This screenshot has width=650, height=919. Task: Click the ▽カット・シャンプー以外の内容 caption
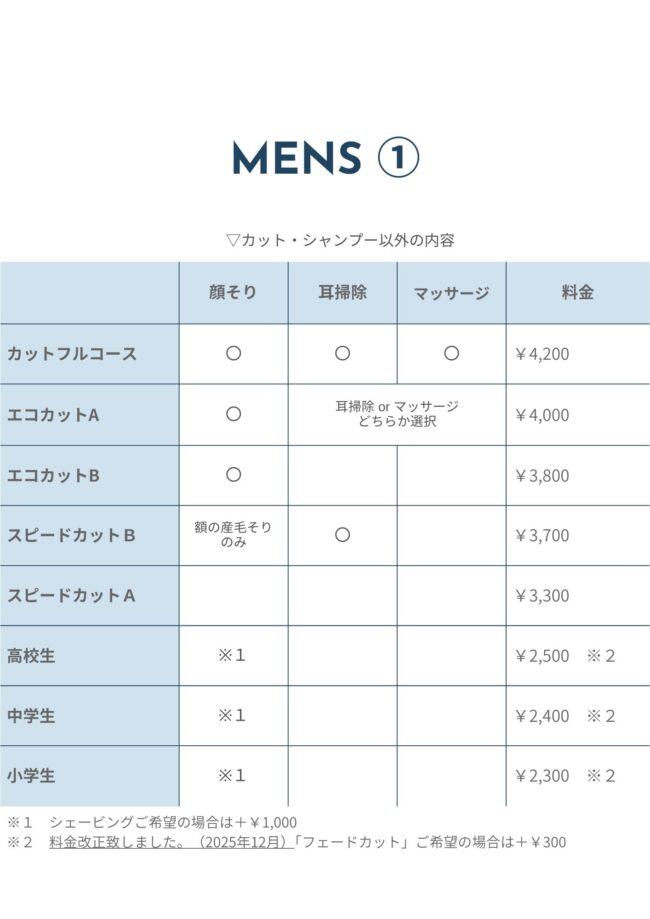[341, 240]
